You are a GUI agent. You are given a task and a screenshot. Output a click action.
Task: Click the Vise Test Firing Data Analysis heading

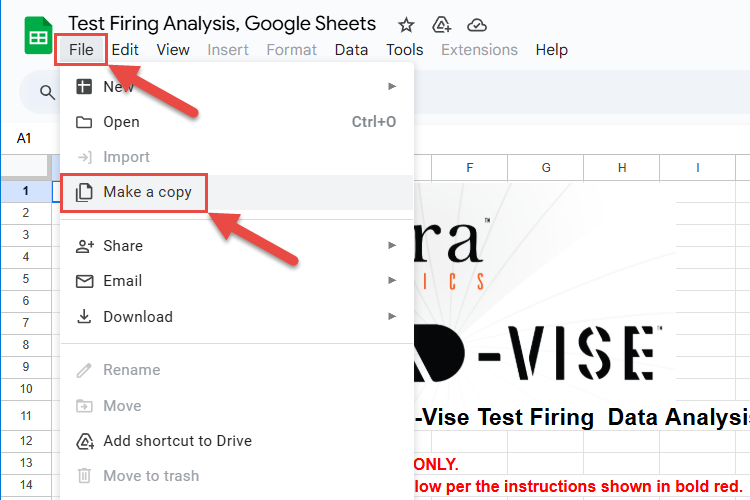[582, 417]
